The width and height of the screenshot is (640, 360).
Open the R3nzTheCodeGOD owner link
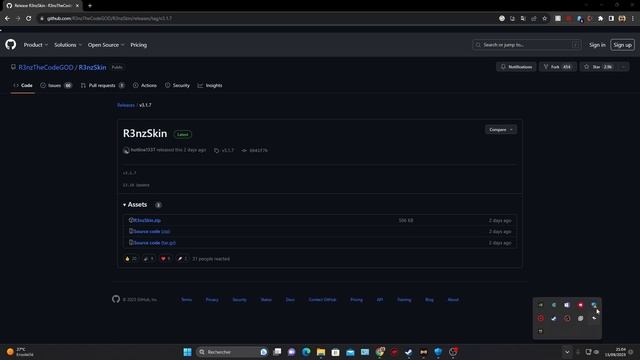click(46, 67)
